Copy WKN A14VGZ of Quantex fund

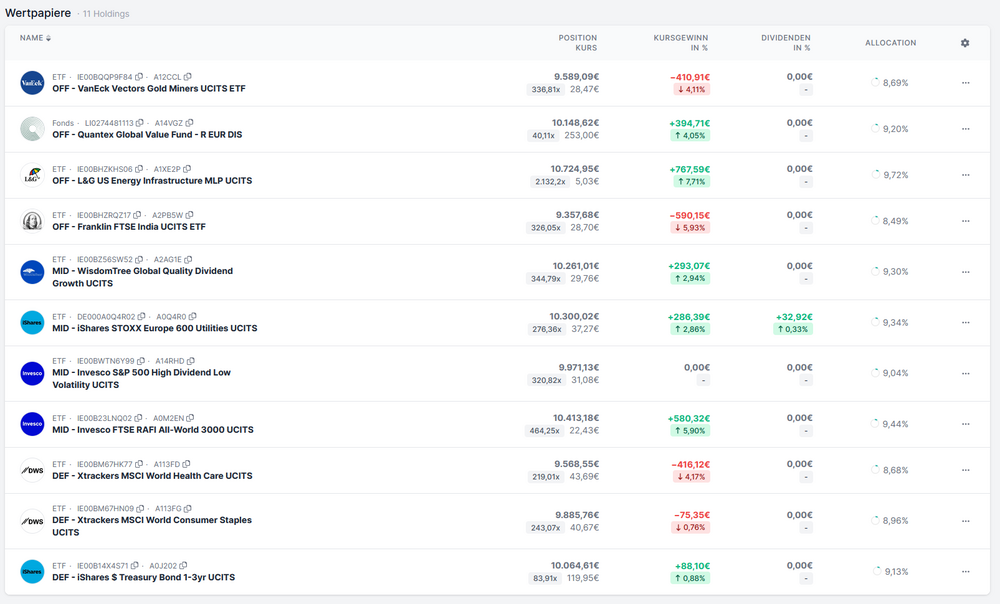click(189, 122)
